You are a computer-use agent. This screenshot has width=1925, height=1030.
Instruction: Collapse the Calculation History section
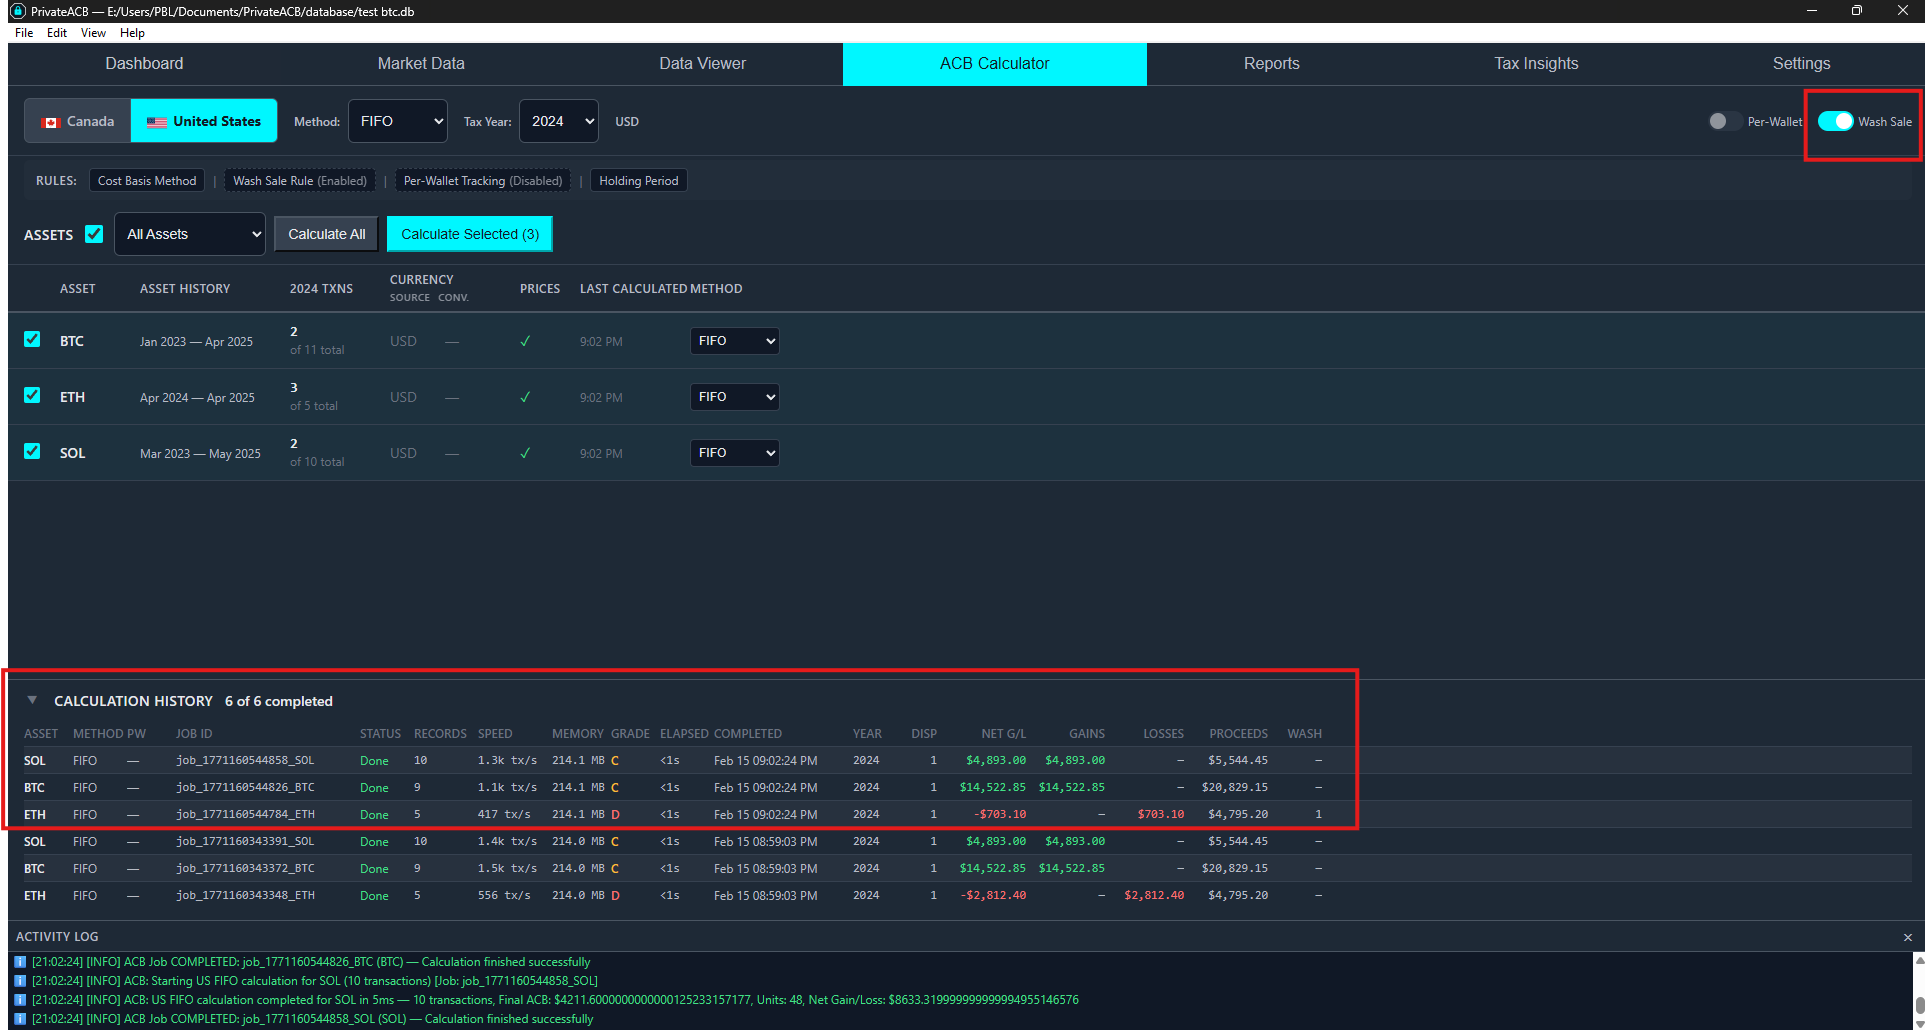point(32,700)
